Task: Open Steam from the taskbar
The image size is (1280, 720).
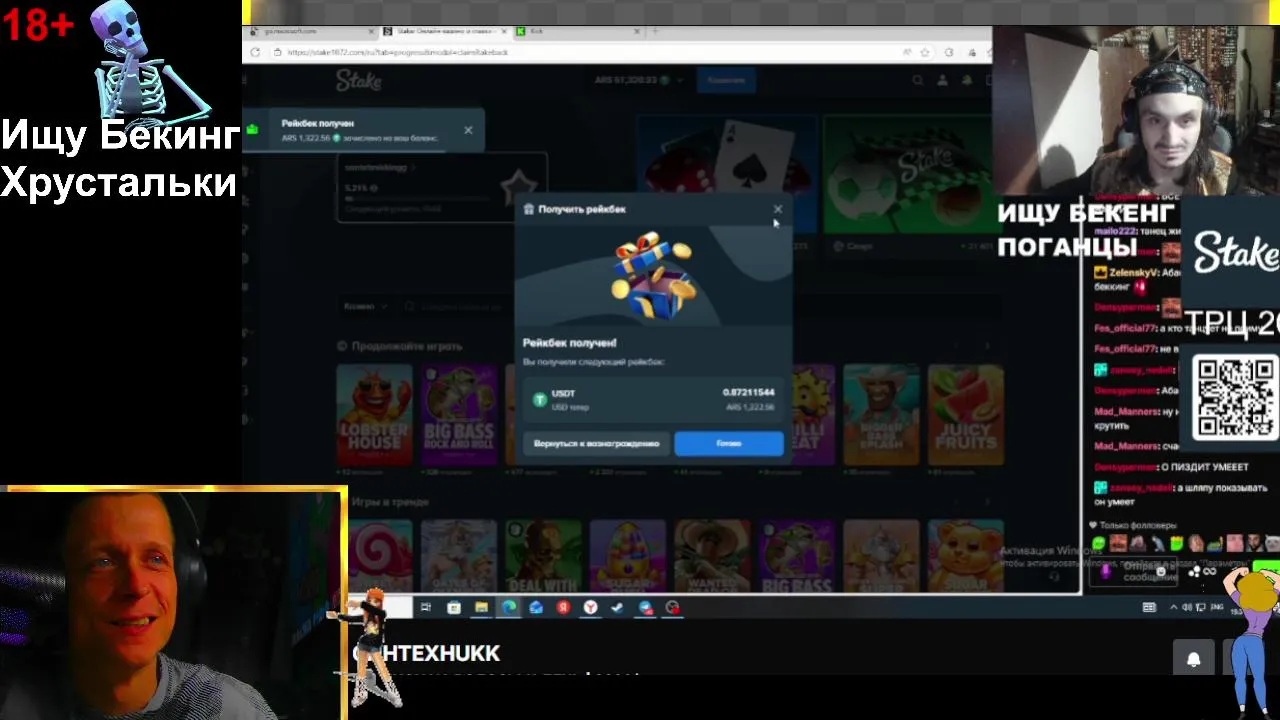Action: [x=618, y=607]
